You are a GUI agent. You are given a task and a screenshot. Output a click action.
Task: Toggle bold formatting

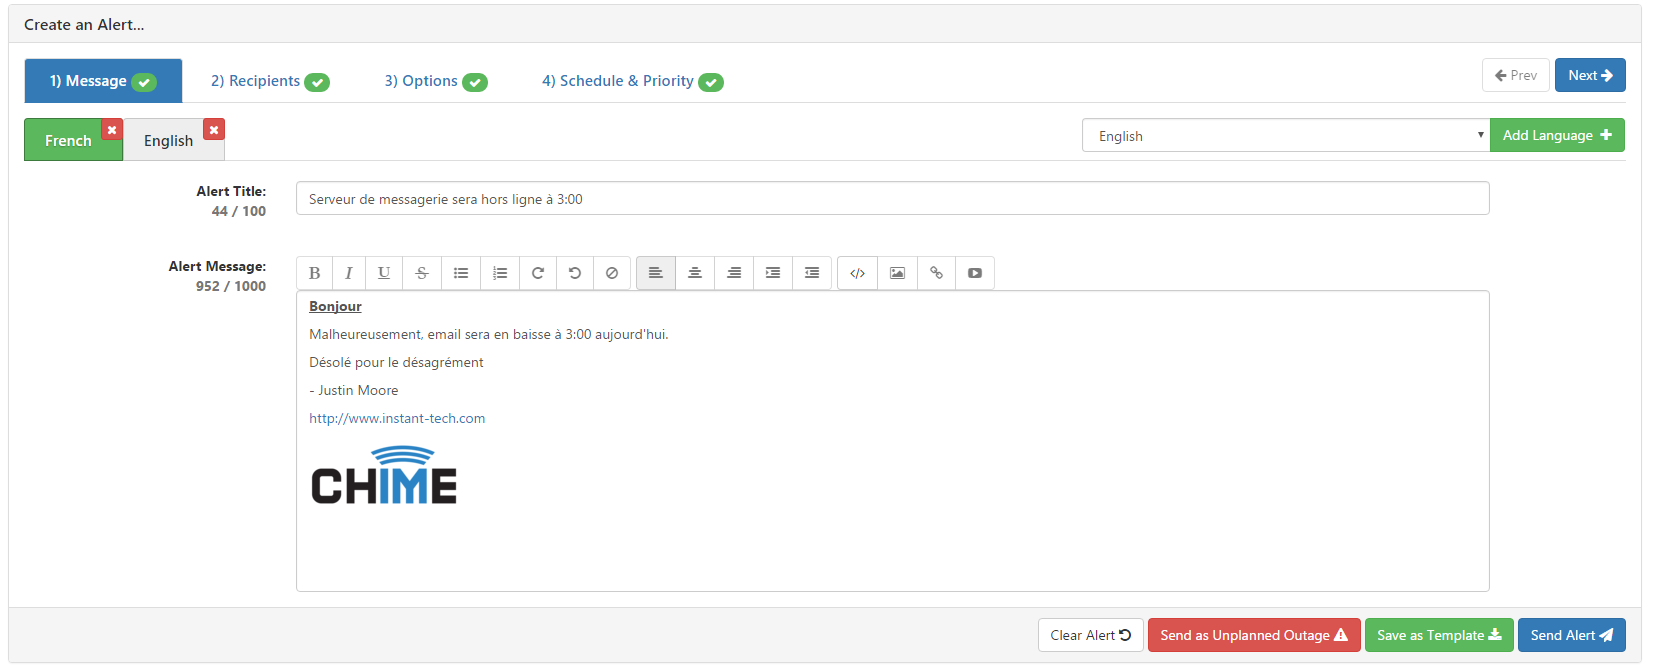314,273
